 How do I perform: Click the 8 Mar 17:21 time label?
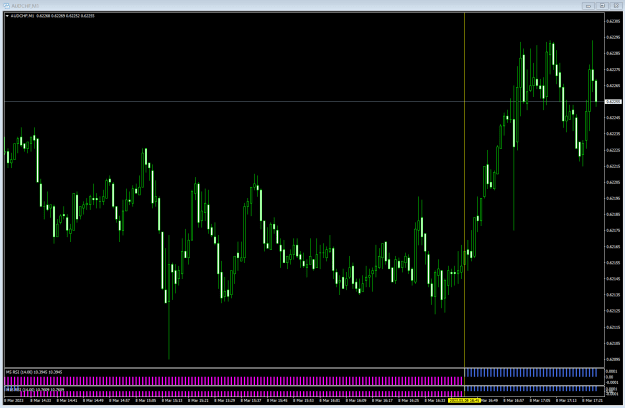point(593,400)
